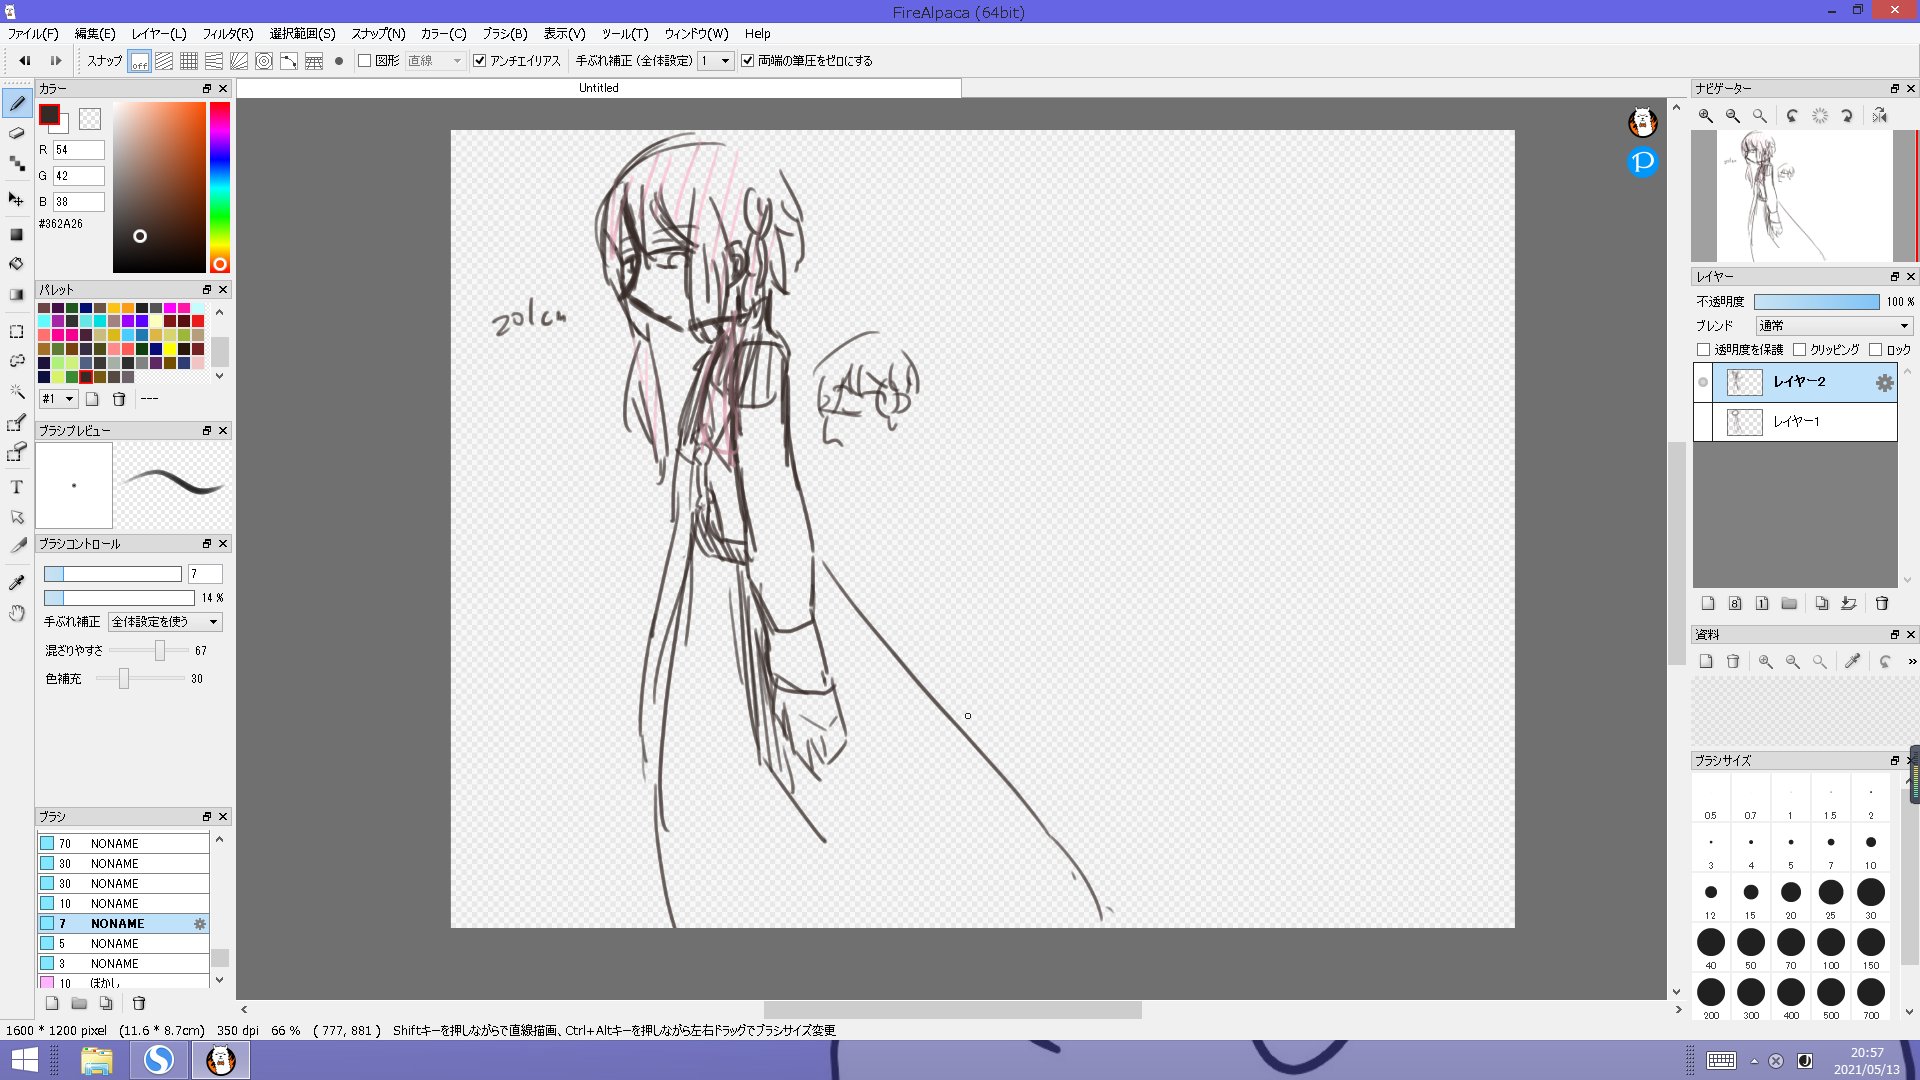Open settings gear for レイヤー2

point(1884,383)
